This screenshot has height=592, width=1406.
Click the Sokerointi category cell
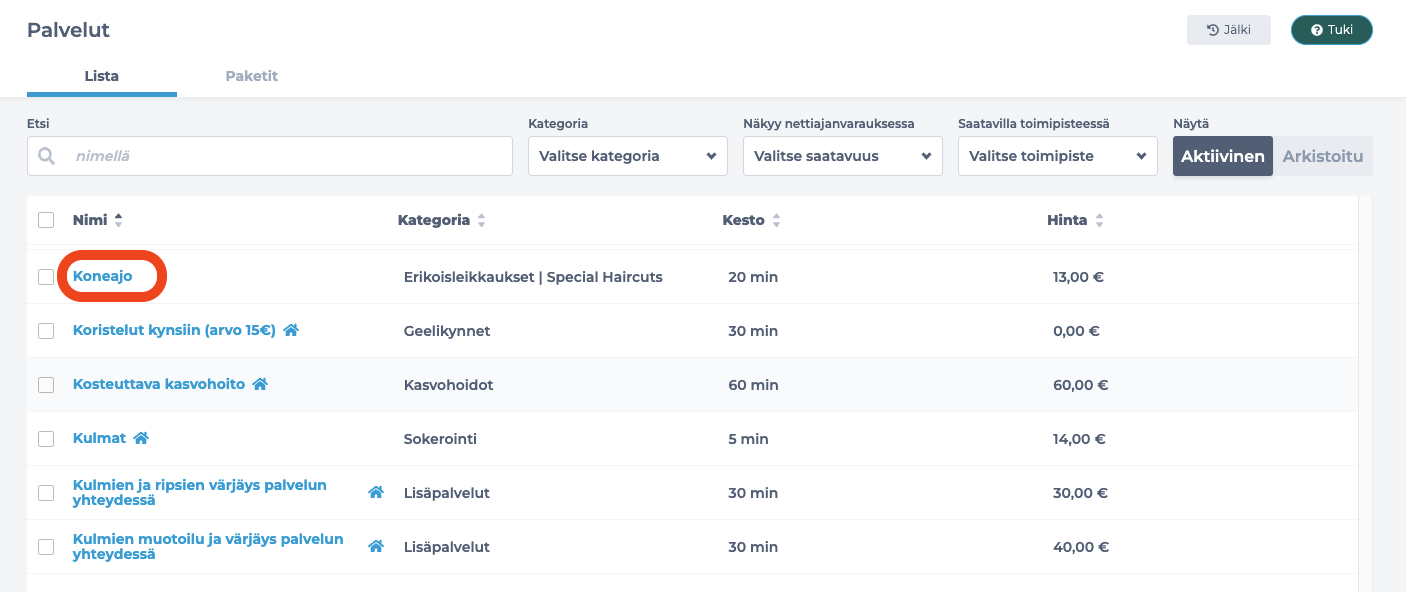click(x=441, y=439)
